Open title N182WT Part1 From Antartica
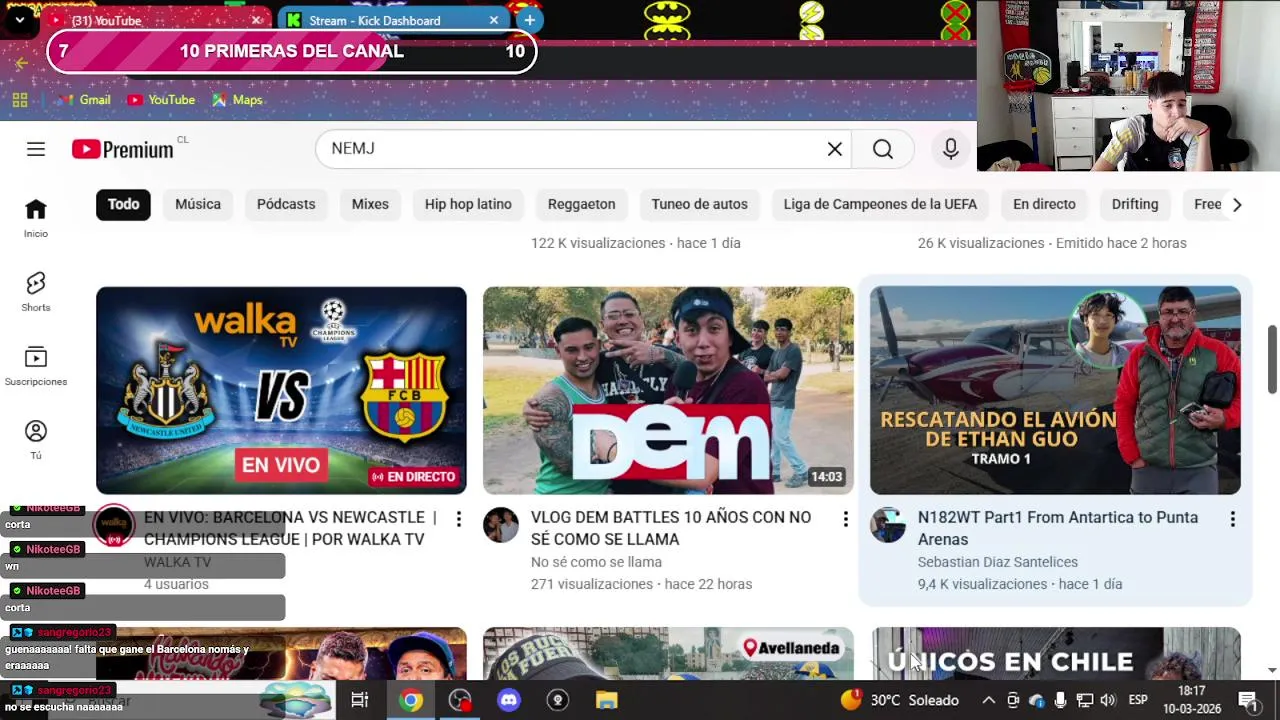 pos(1058,528)
